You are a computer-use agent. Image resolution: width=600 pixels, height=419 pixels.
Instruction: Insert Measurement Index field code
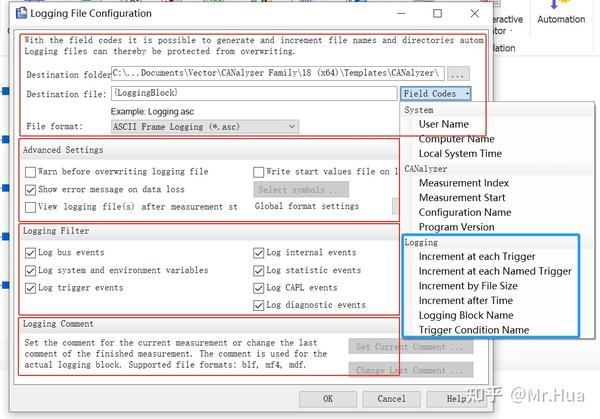pos(463,183)
